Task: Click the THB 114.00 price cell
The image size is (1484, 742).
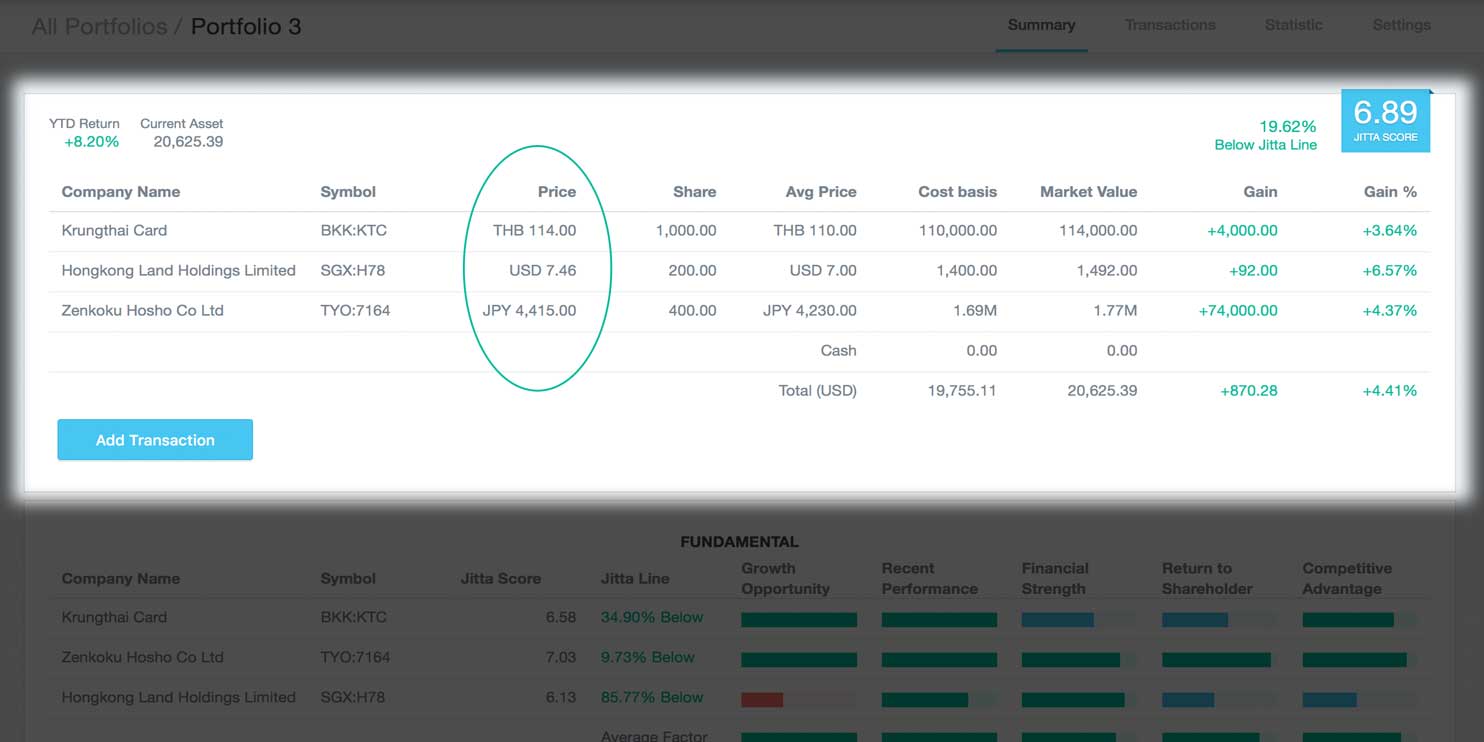Action: pyautogui.click(x=535, y=231)
